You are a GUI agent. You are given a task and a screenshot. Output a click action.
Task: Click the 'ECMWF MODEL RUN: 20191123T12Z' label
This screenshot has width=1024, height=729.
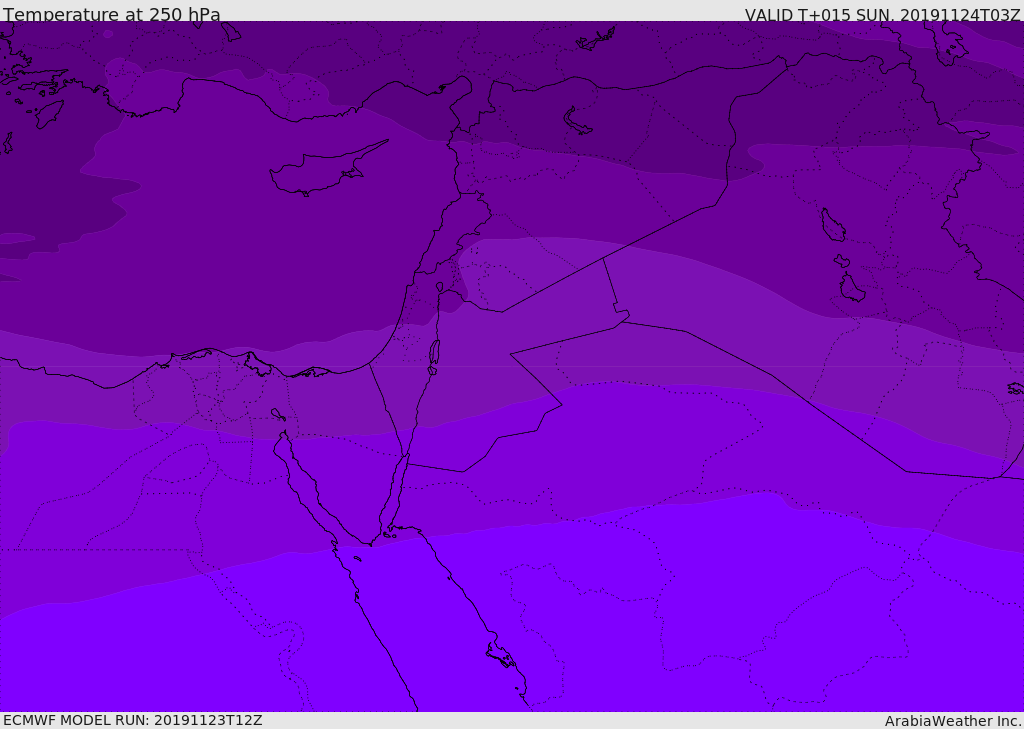coord(133,720)
